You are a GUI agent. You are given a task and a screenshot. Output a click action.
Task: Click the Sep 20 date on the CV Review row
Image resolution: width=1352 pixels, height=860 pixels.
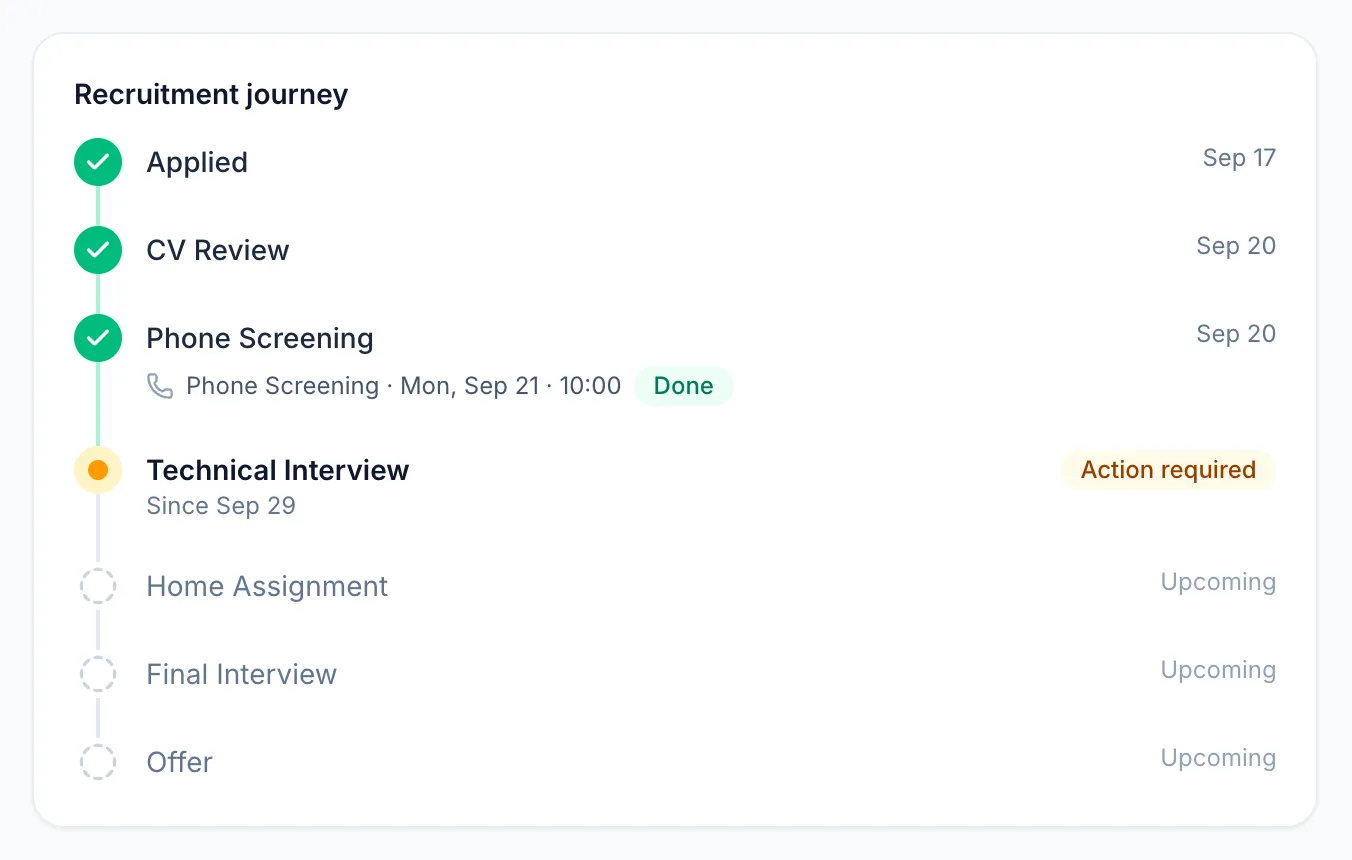(x=1236, y=246)
